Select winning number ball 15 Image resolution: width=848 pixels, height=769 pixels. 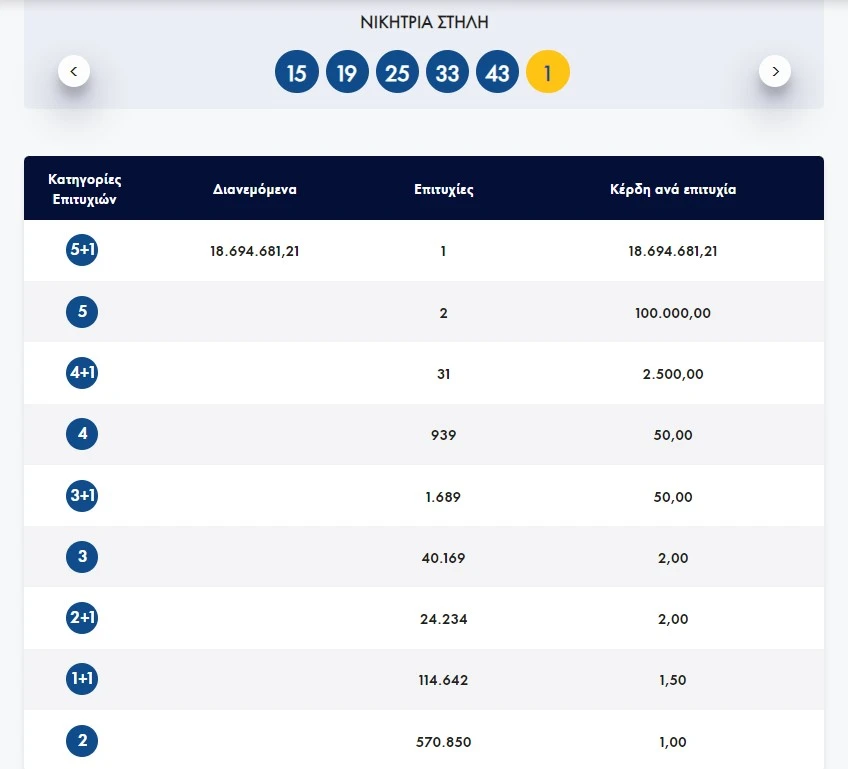coord(297,73)
